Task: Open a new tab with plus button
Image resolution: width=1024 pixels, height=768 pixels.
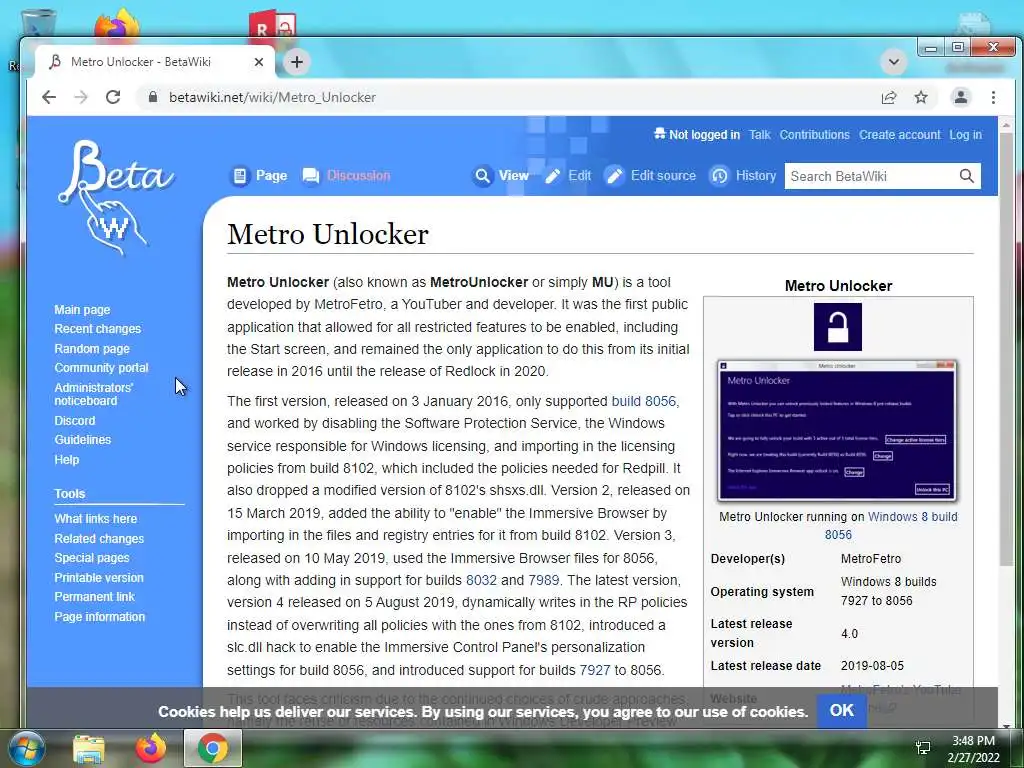Action: pos(297,62)
